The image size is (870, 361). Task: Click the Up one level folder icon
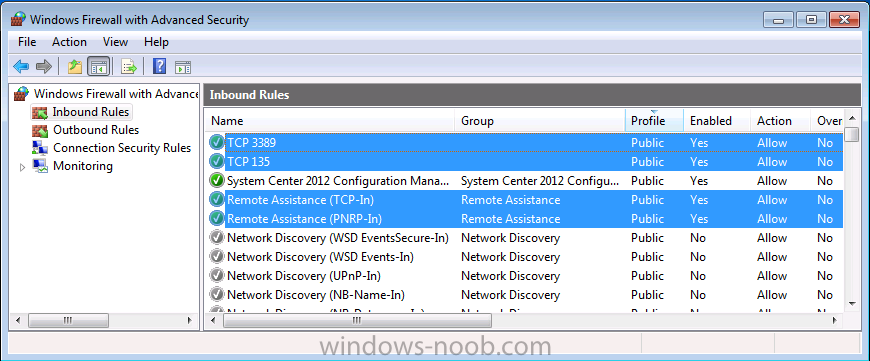74,67
